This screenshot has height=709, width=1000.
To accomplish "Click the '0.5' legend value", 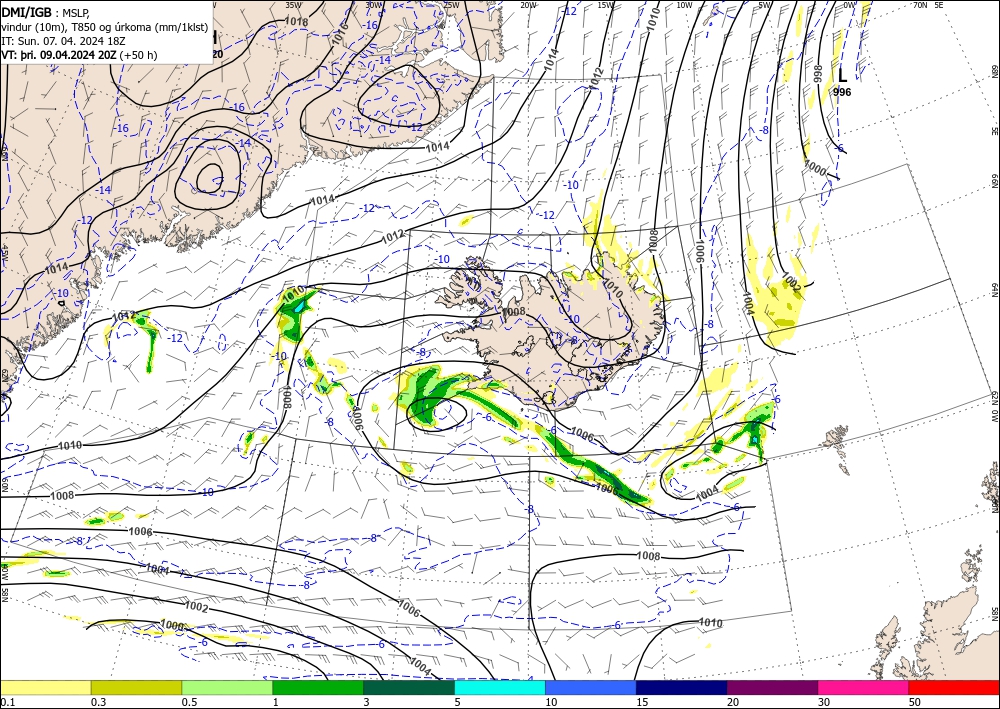I will 189,702.
